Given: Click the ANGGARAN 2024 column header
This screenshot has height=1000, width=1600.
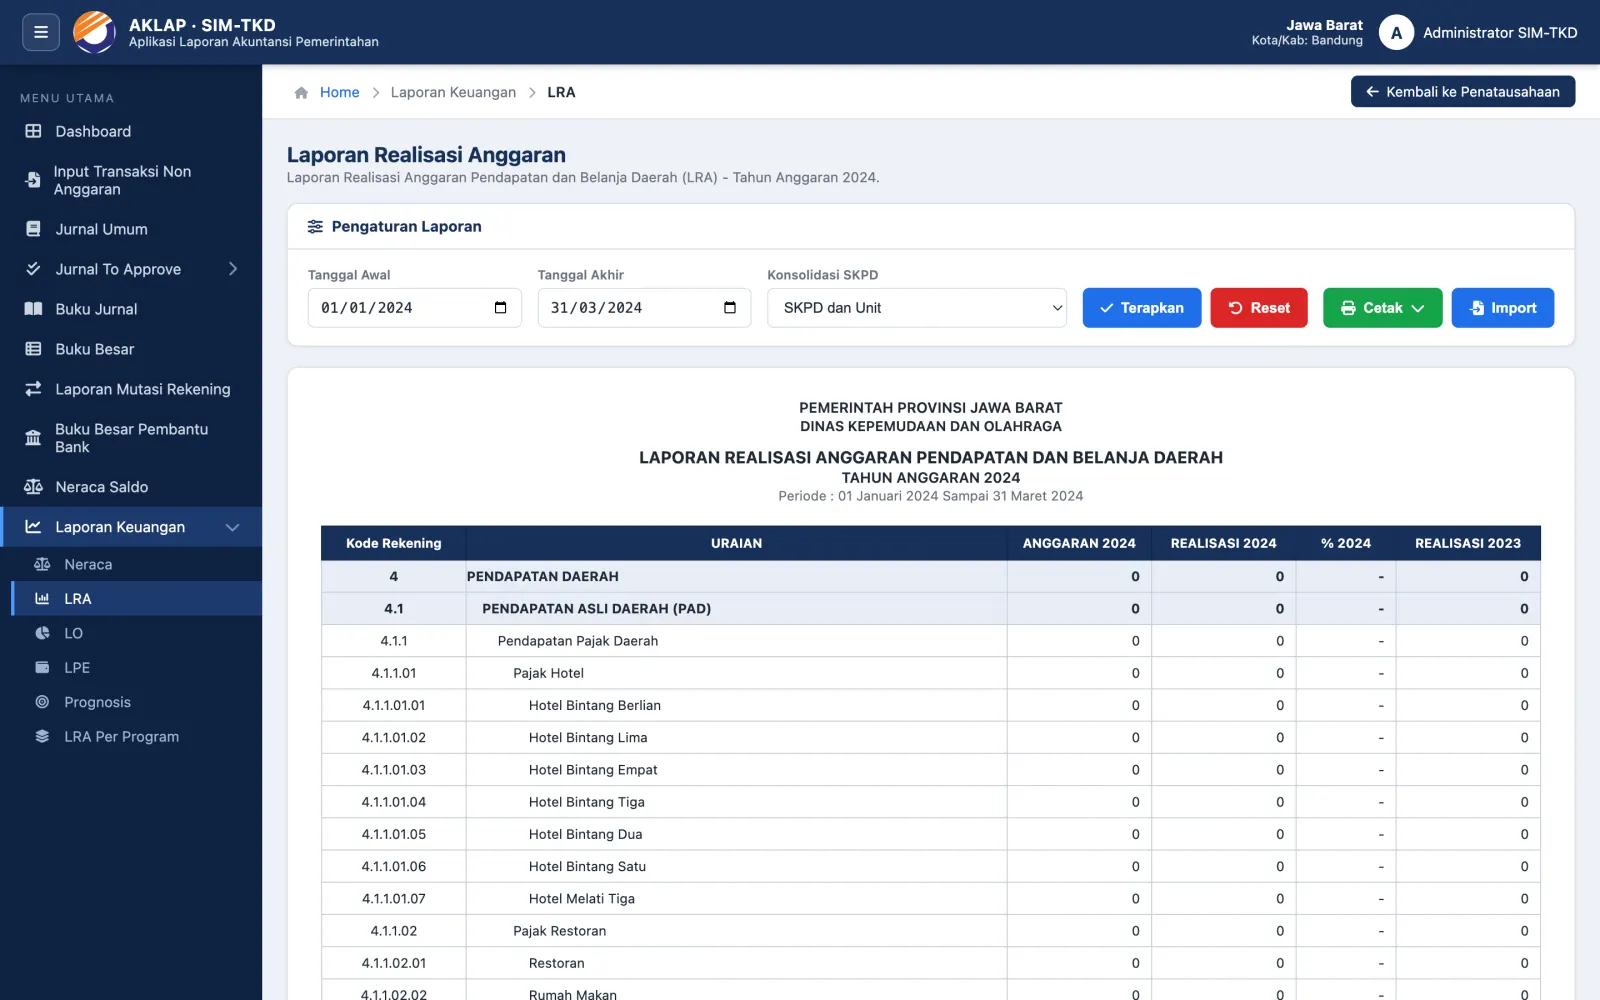Looking at the screenshot, I should click(x=1079, y=543).
